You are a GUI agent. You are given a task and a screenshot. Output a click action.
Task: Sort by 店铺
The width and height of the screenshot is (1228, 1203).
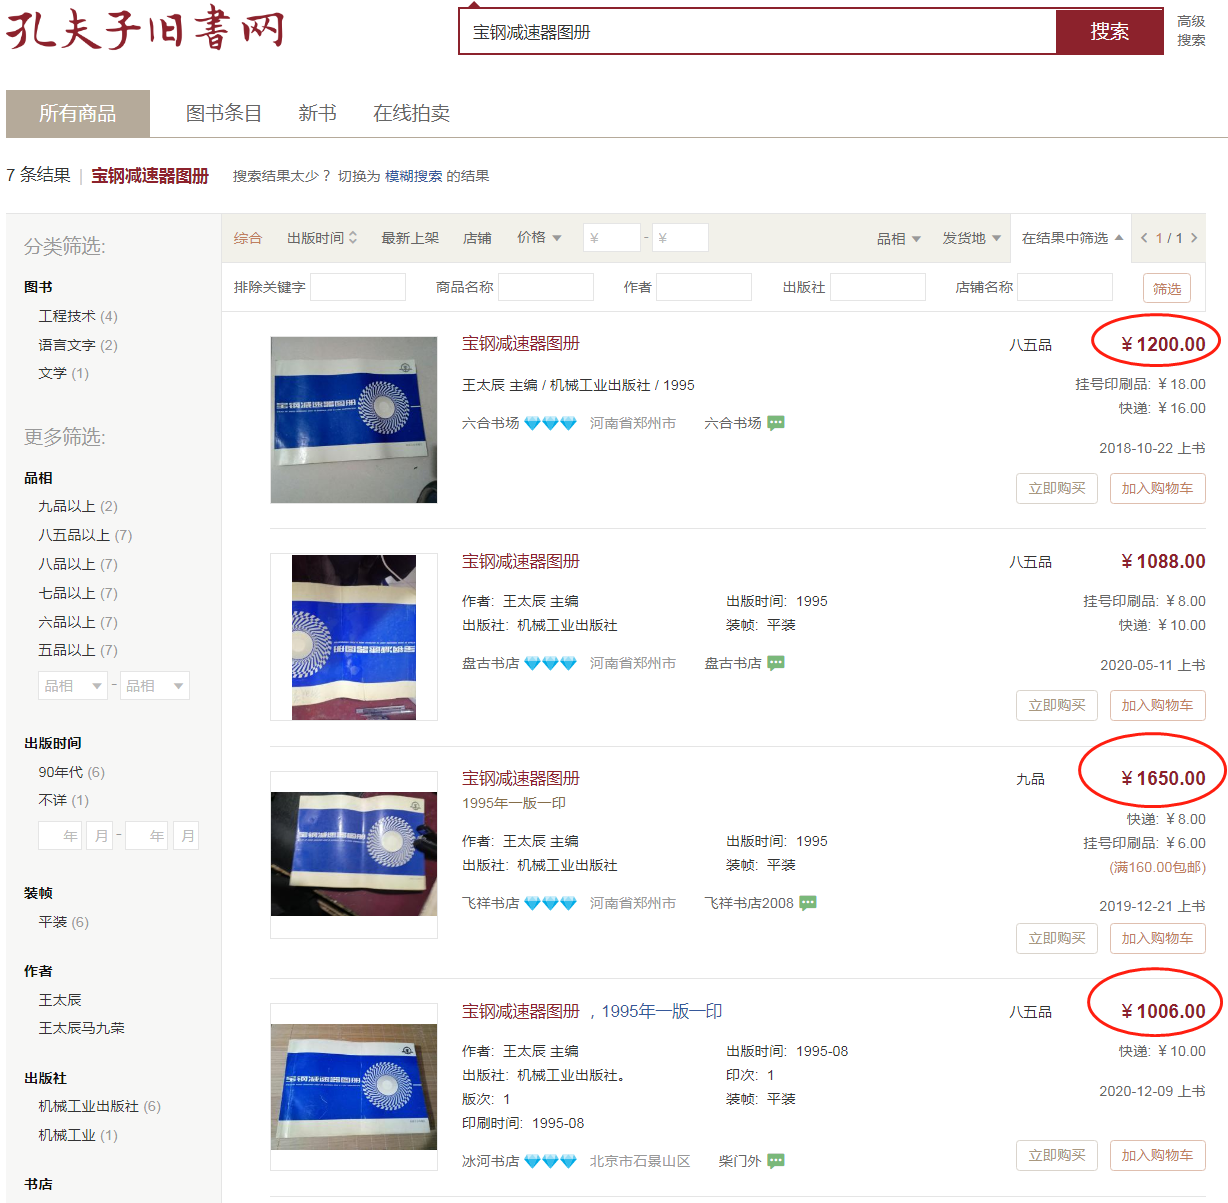coord(477,238)
